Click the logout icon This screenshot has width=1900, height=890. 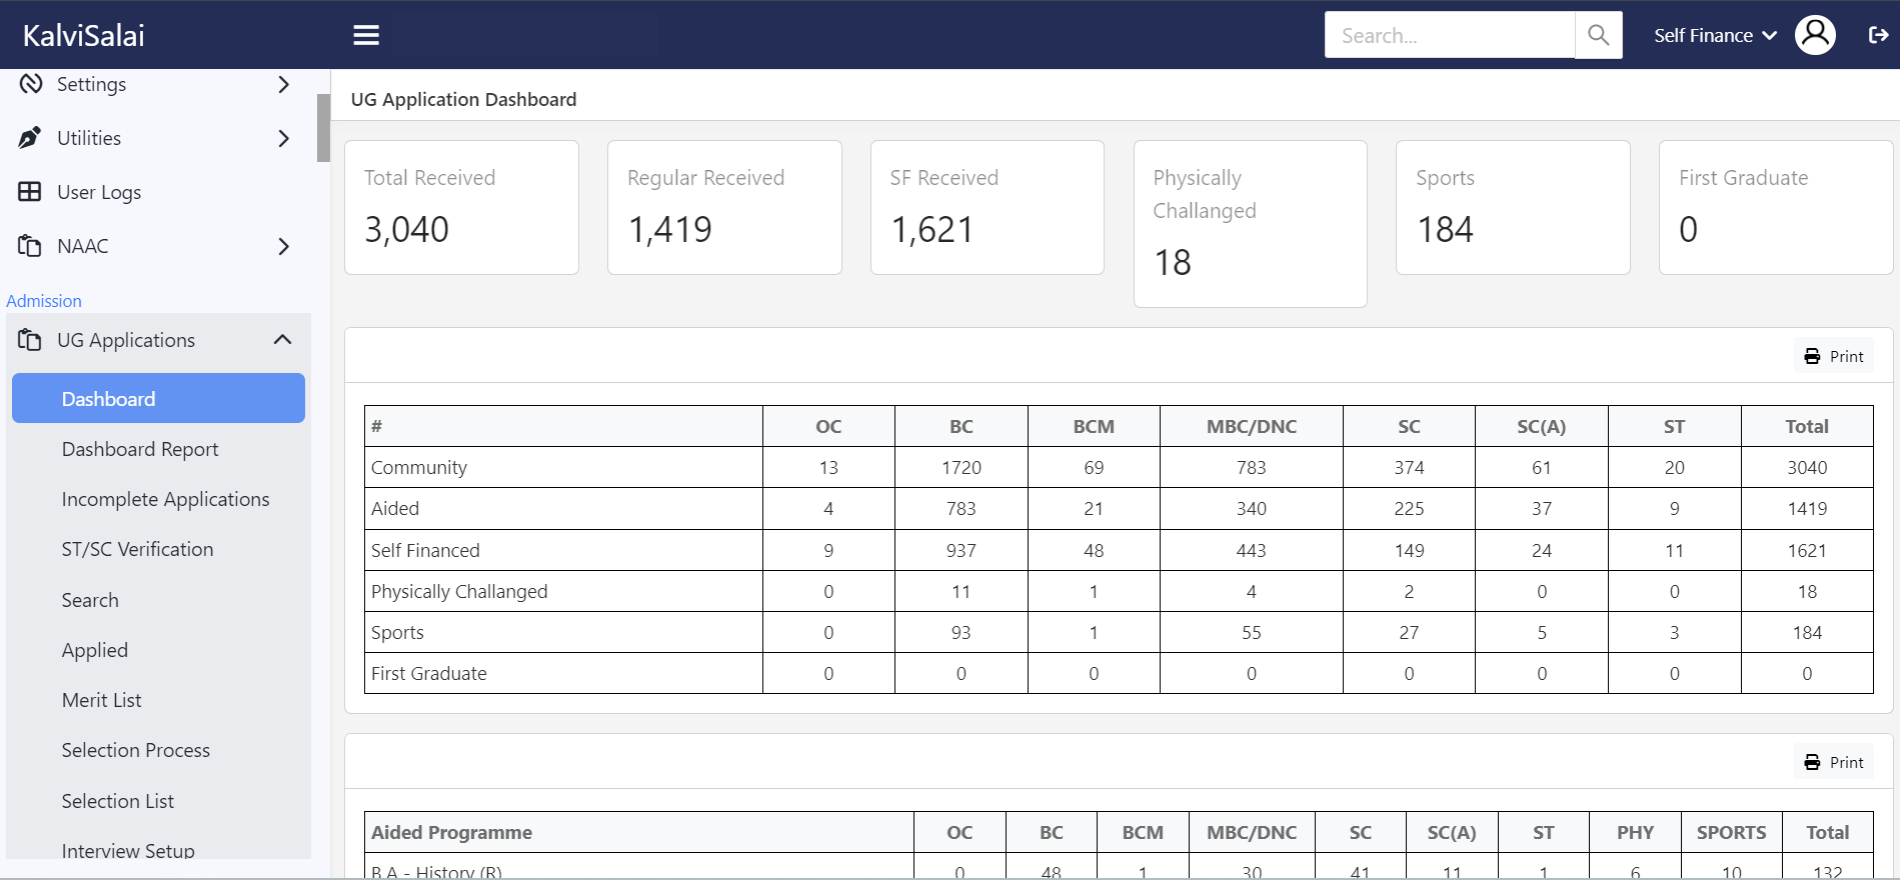[1878, 35]
